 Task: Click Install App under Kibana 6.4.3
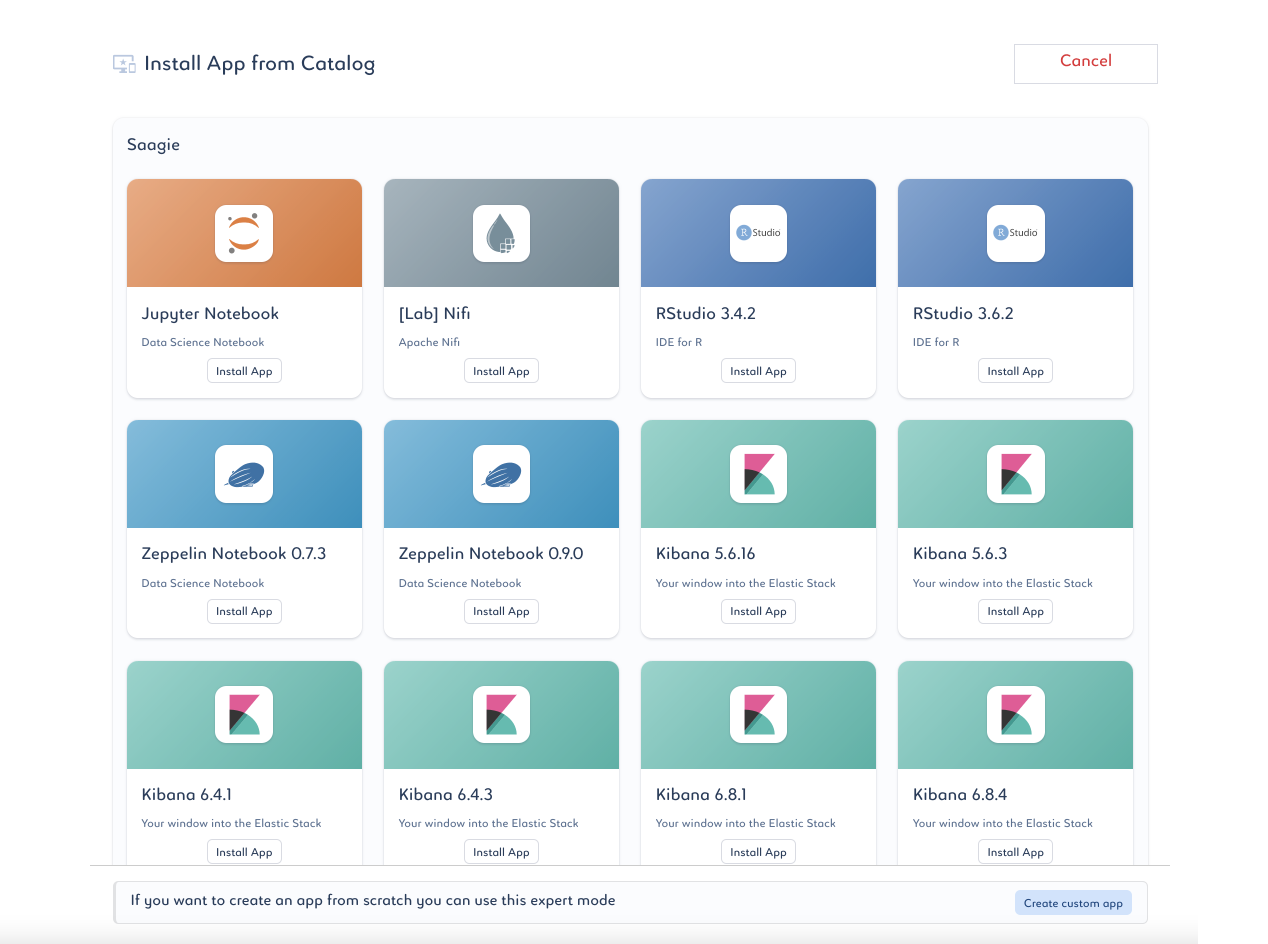[x=501, y=852]
